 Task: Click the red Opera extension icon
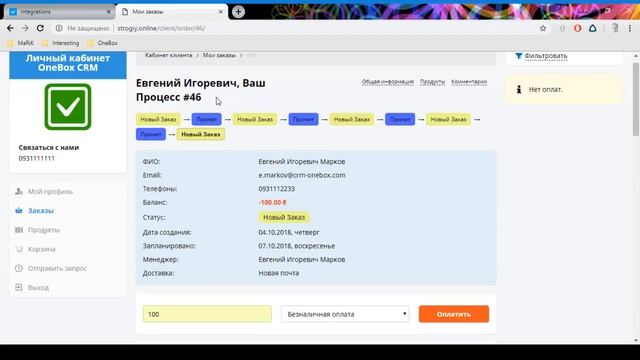tap(577, 28)
